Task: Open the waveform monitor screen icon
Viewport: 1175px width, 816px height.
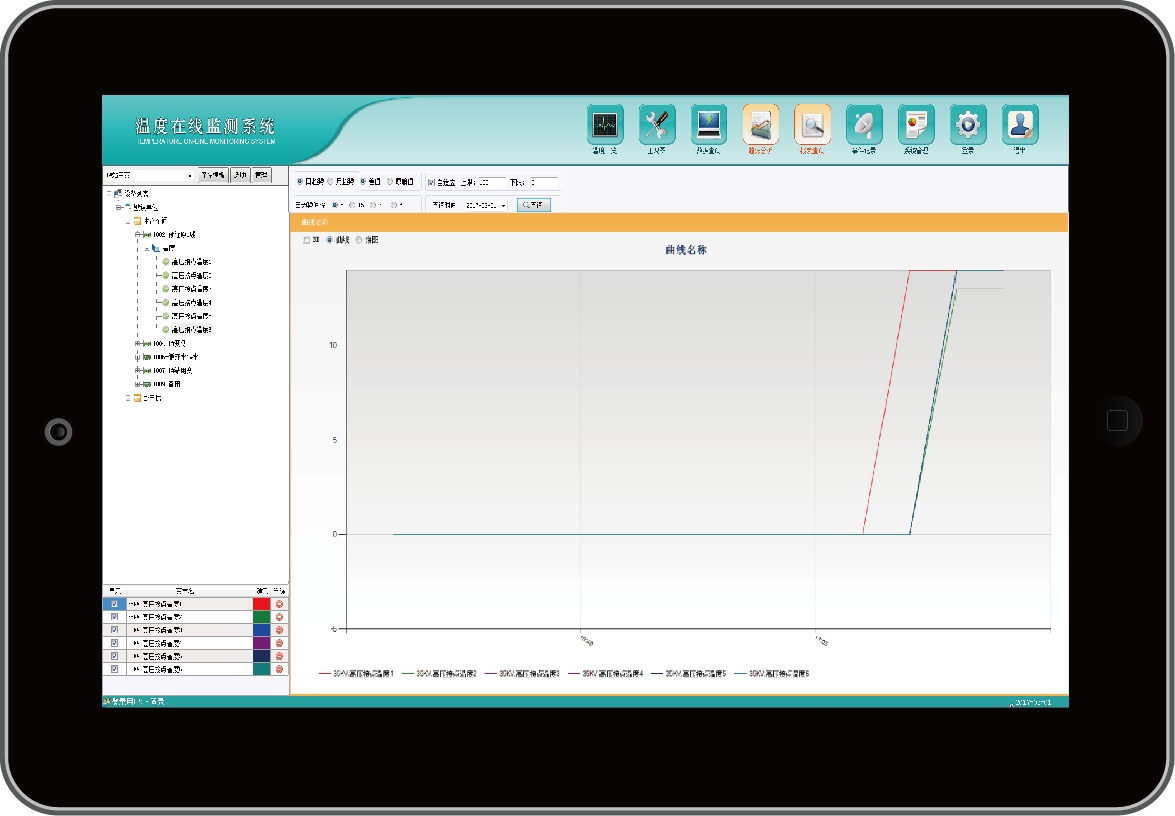Action: tap(605, 124)
